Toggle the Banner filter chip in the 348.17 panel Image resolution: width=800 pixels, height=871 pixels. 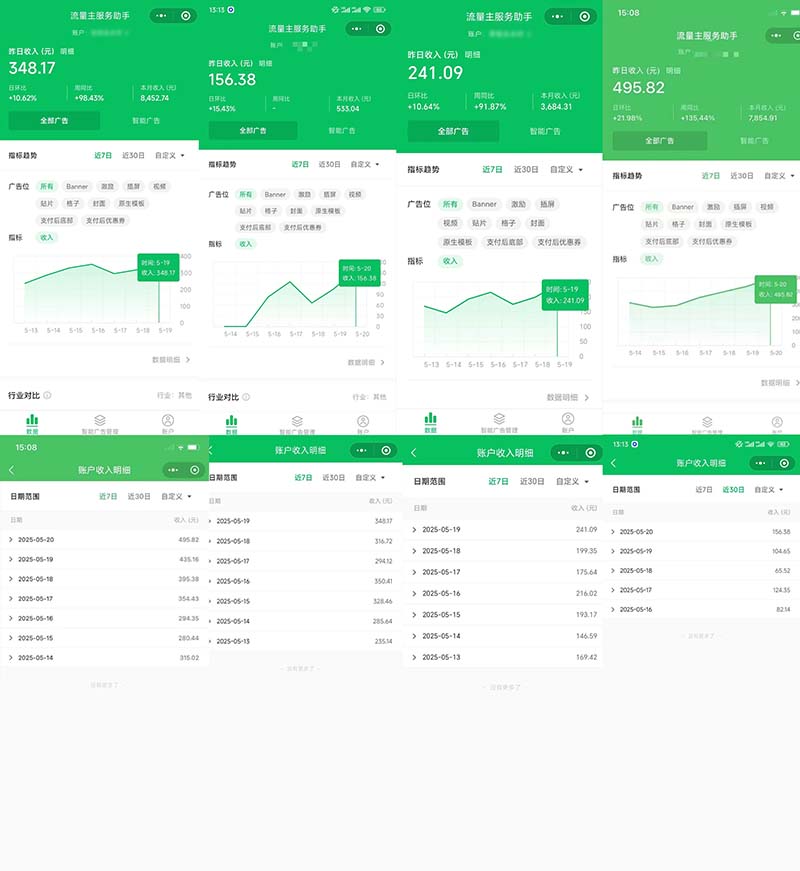pyautogui.click(x=77, y=187)
